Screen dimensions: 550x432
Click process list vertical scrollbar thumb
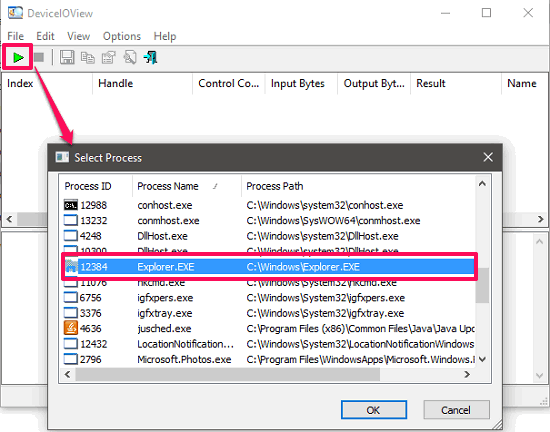[482, 285]
